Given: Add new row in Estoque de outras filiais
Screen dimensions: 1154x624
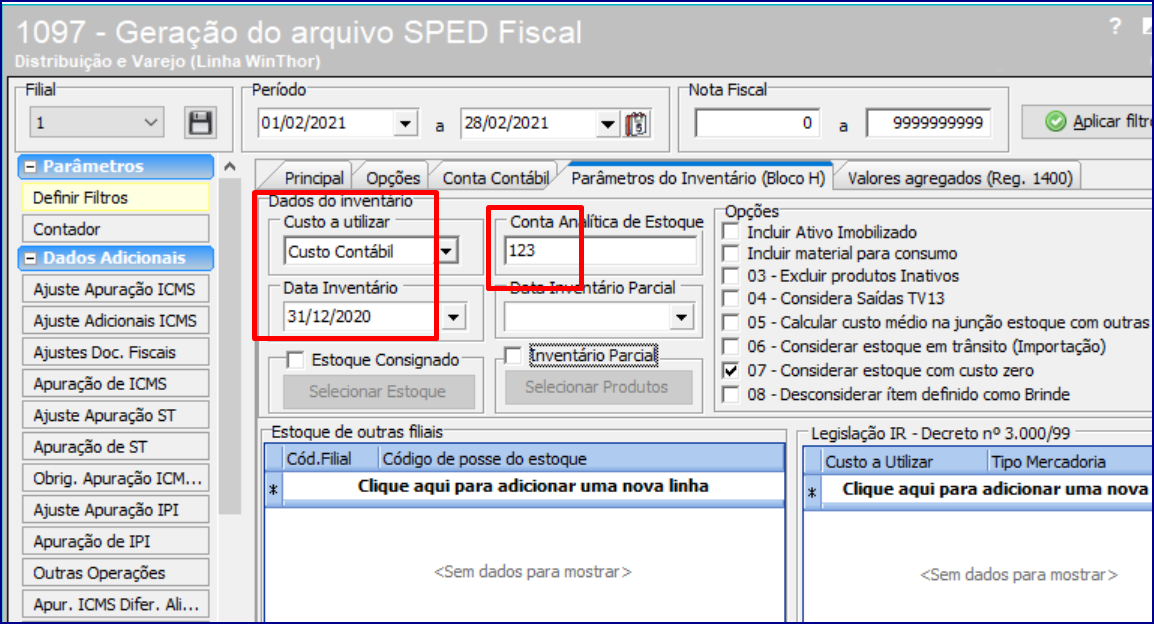Looking at the screenshot, I should click(533, 486).
